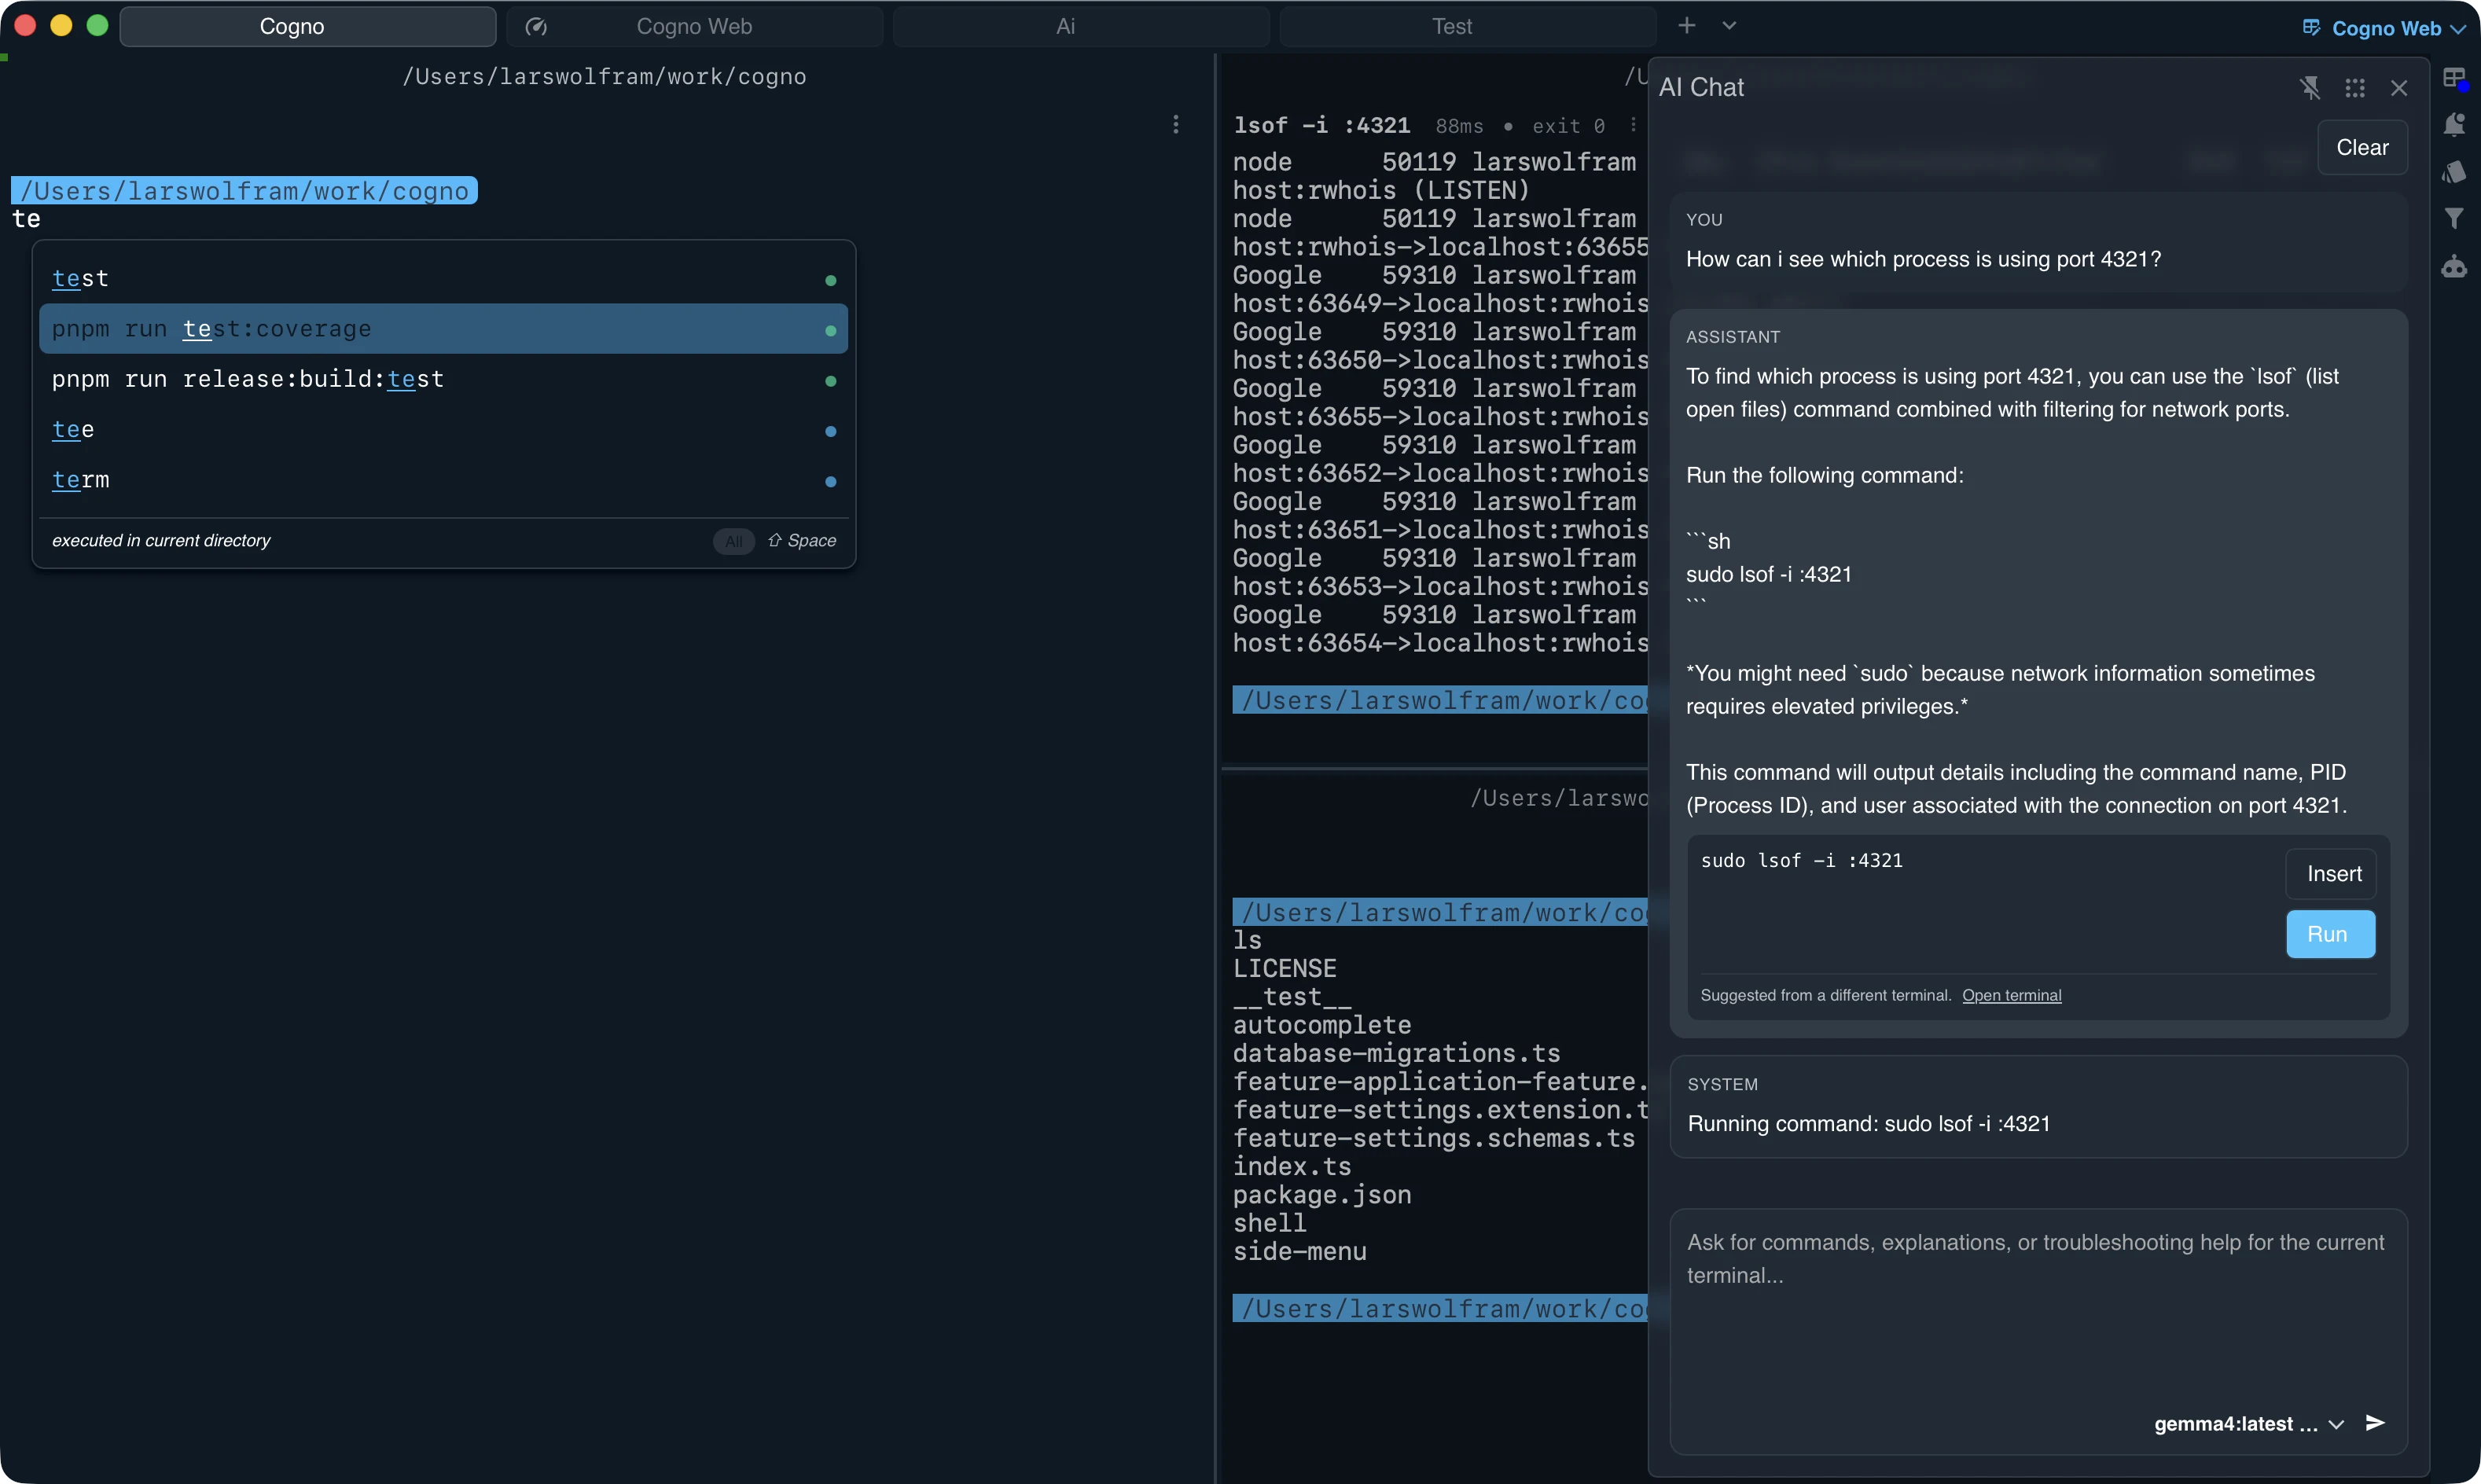Click the red window close light
The width and height of the screenshot is (2481, 1484).
click(26, 26)
